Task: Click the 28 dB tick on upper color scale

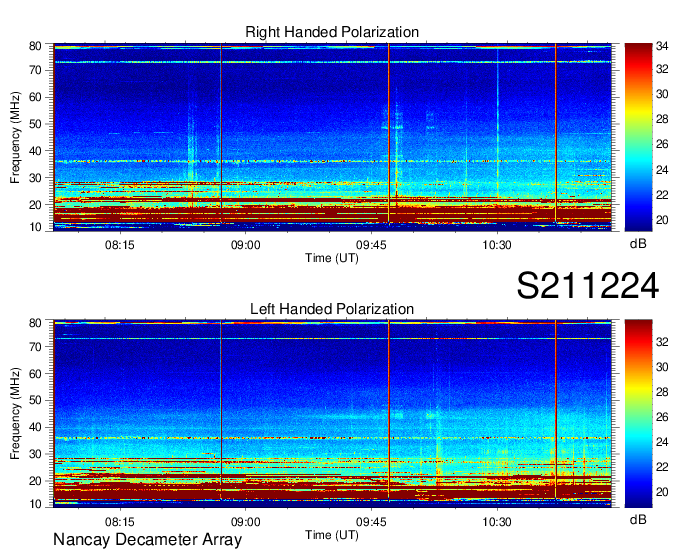Action: [662, 119]
